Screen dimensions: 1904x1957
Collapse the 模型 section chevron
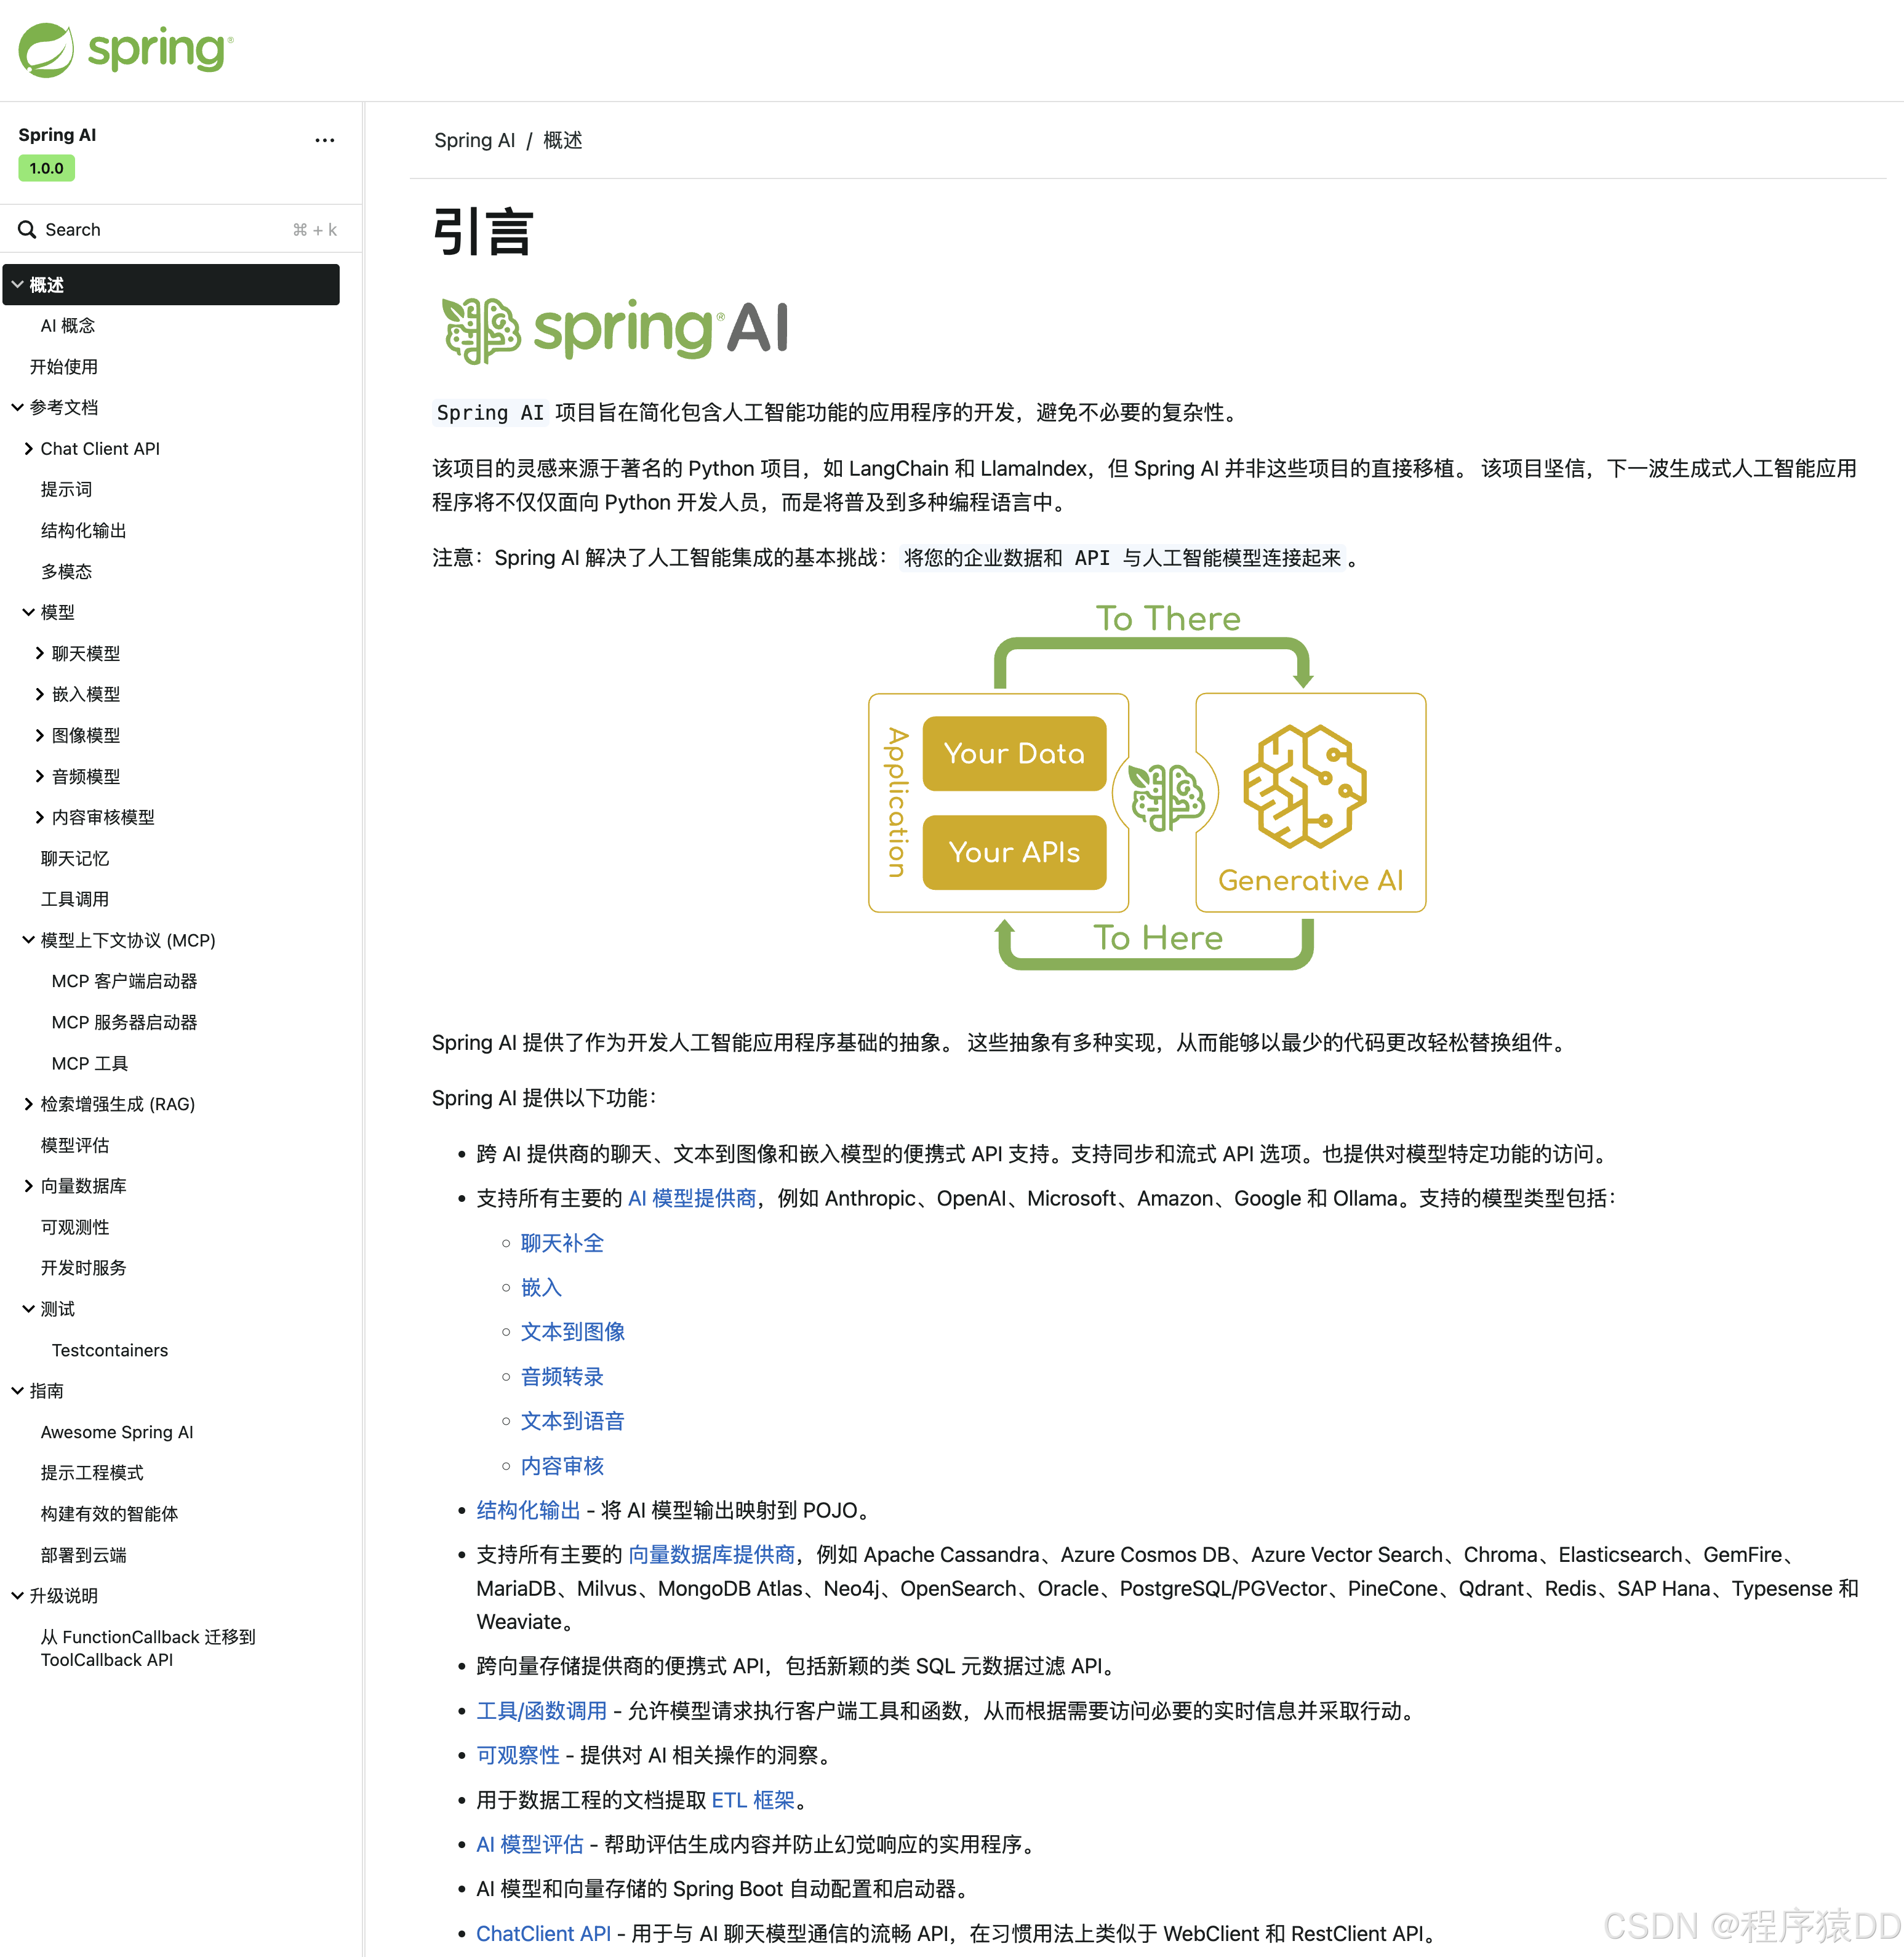[29, 612]
